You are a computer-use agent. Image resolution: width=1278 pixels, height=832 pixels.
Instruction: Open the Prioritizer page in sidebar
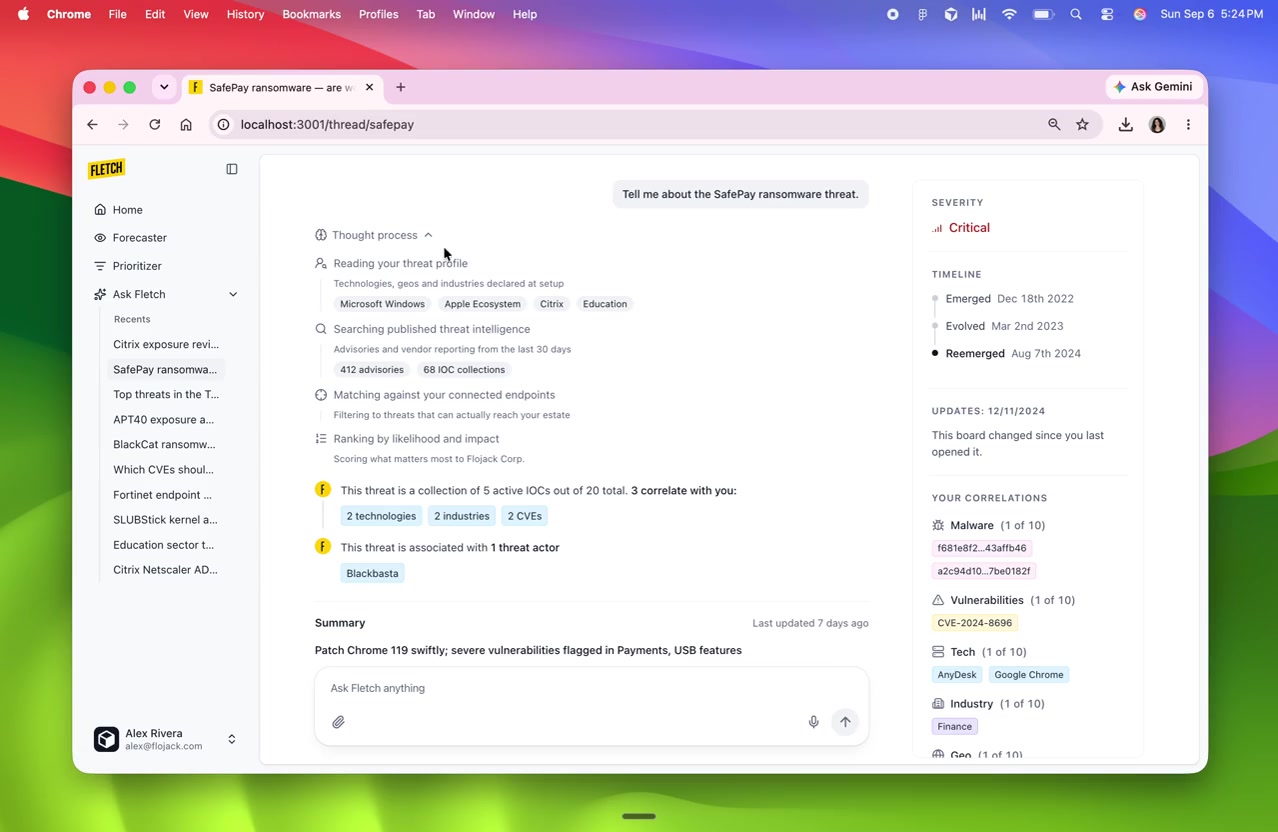coord(136,266)
